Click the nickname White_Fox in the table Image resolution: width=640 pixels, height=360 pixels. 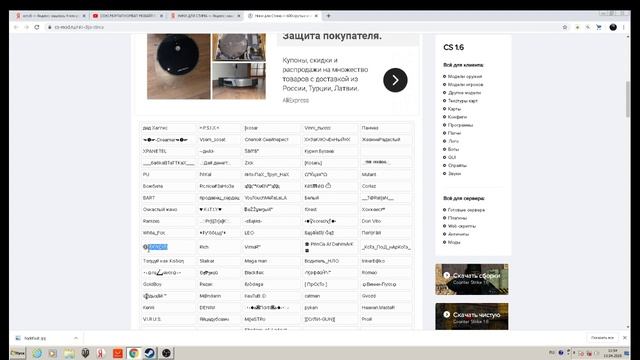point(154,233)
